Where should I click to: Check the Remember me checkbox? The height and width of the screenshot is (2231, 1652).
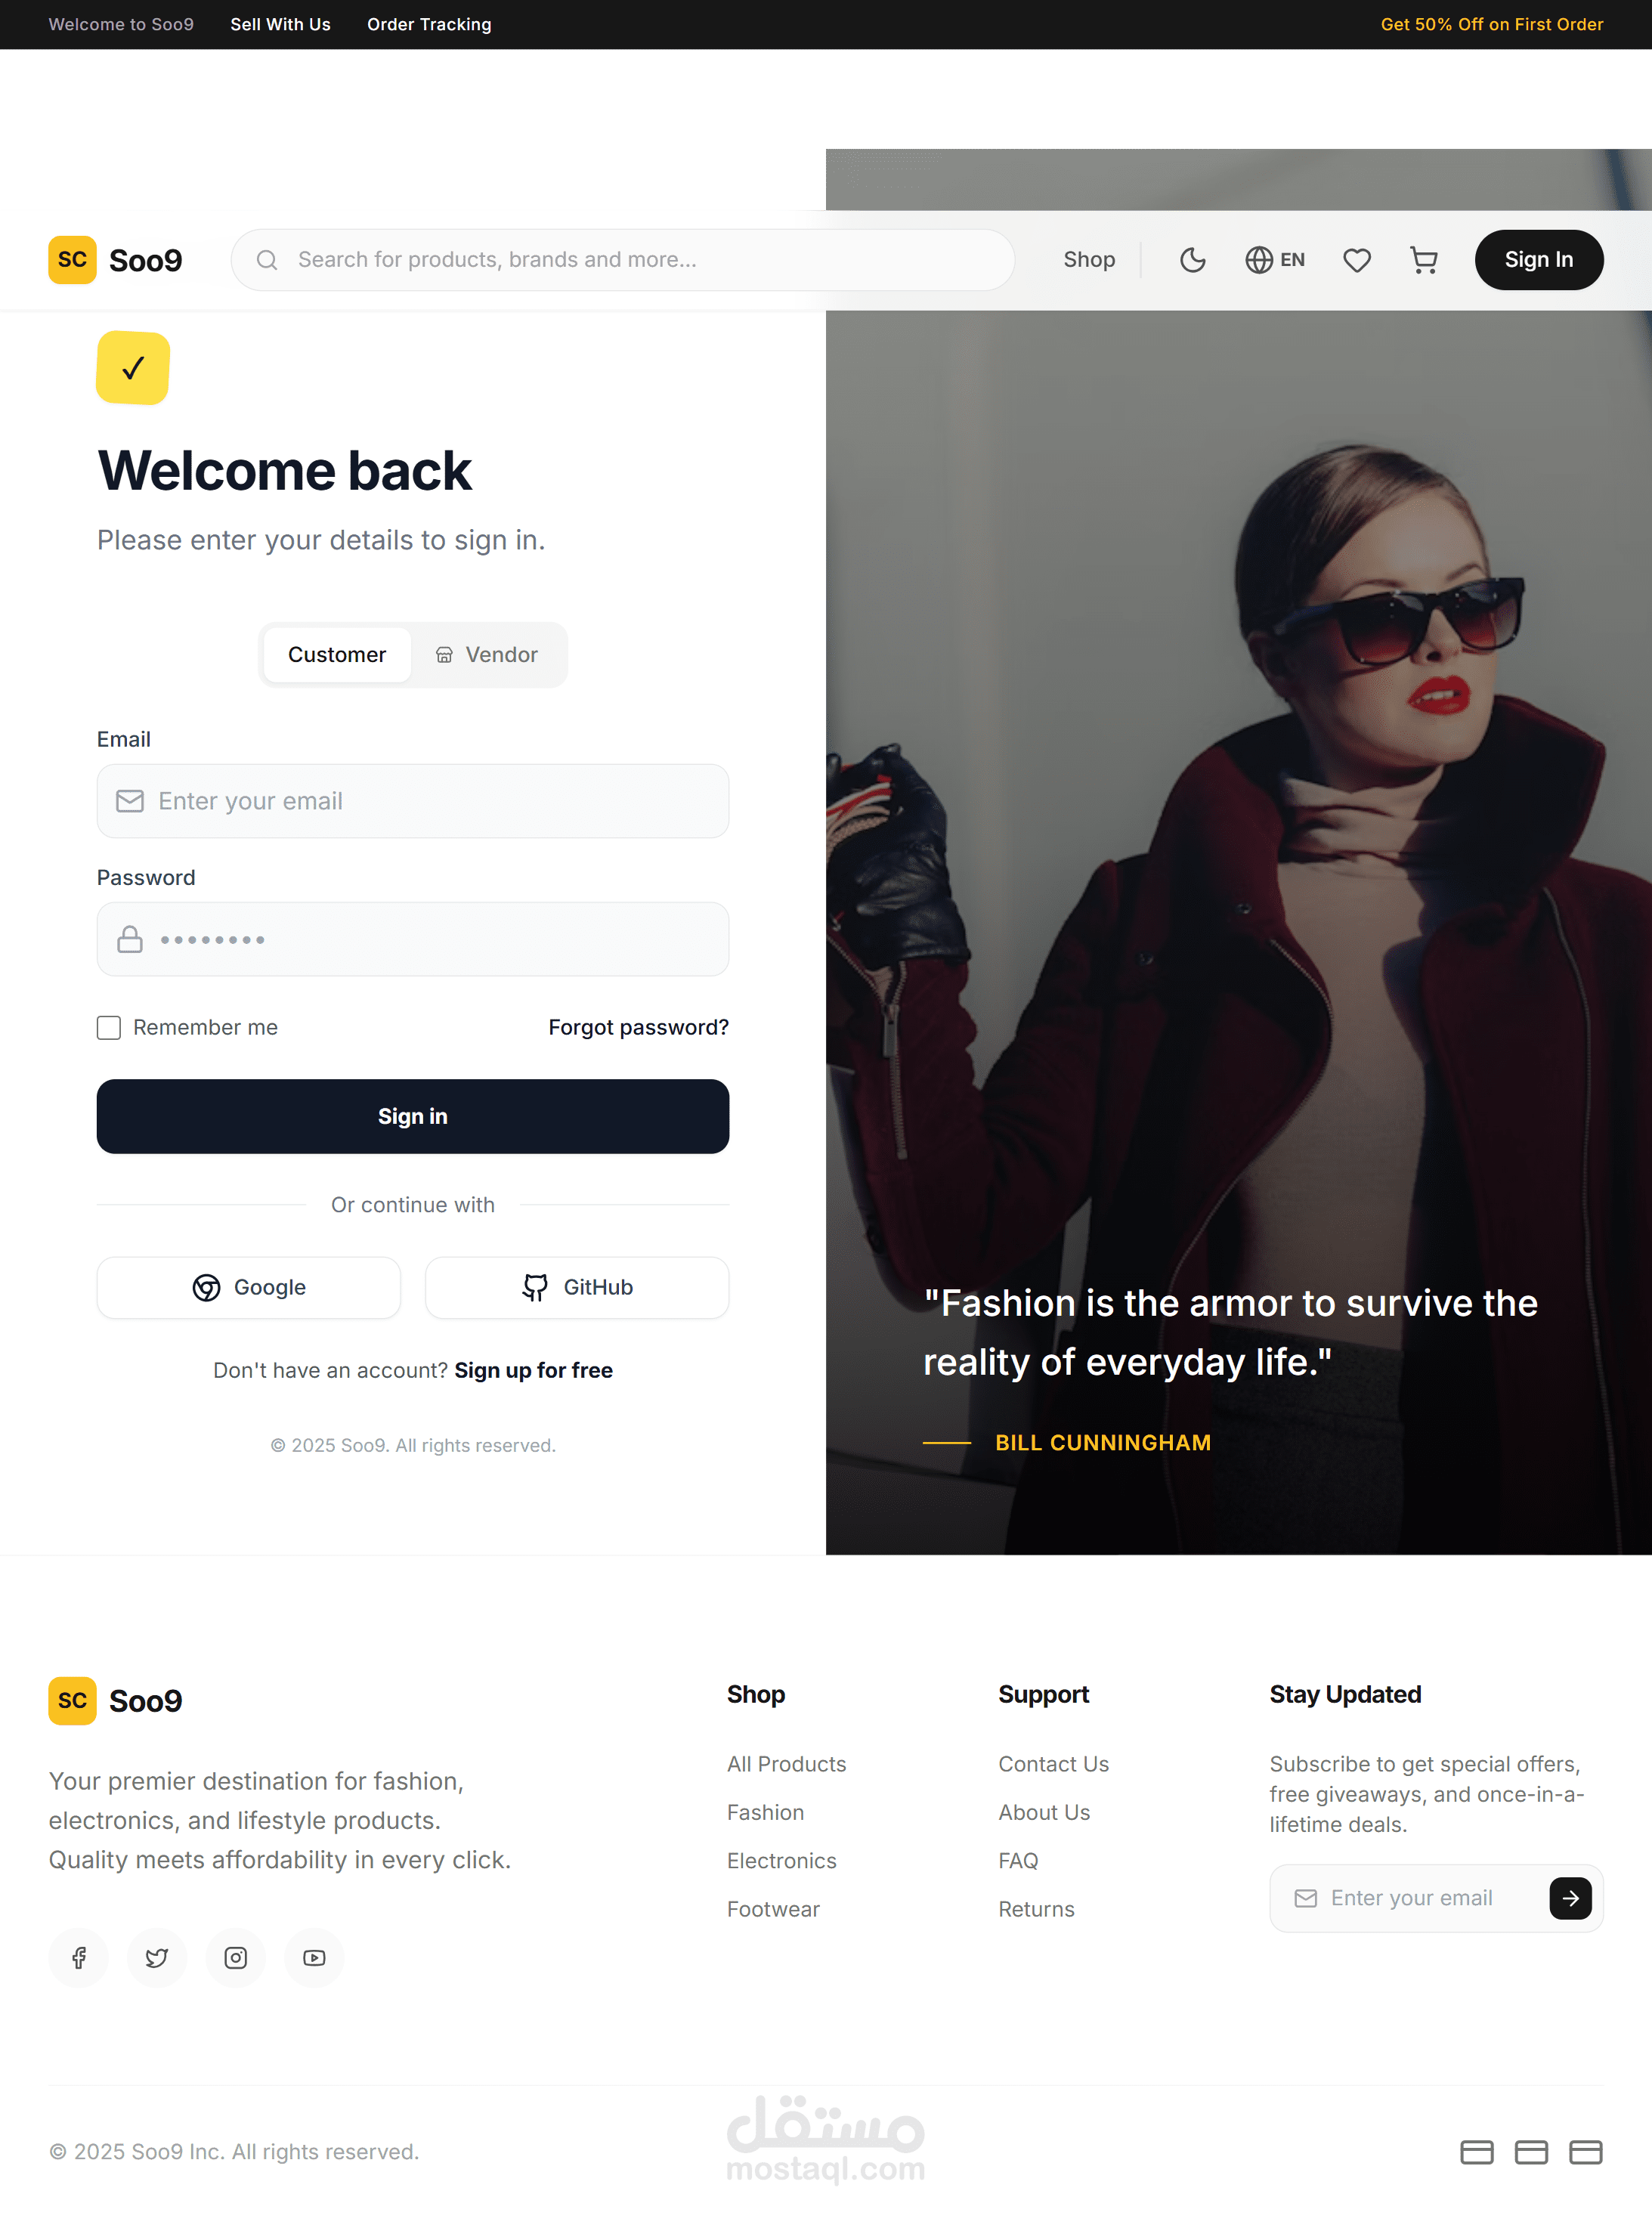109,1027
